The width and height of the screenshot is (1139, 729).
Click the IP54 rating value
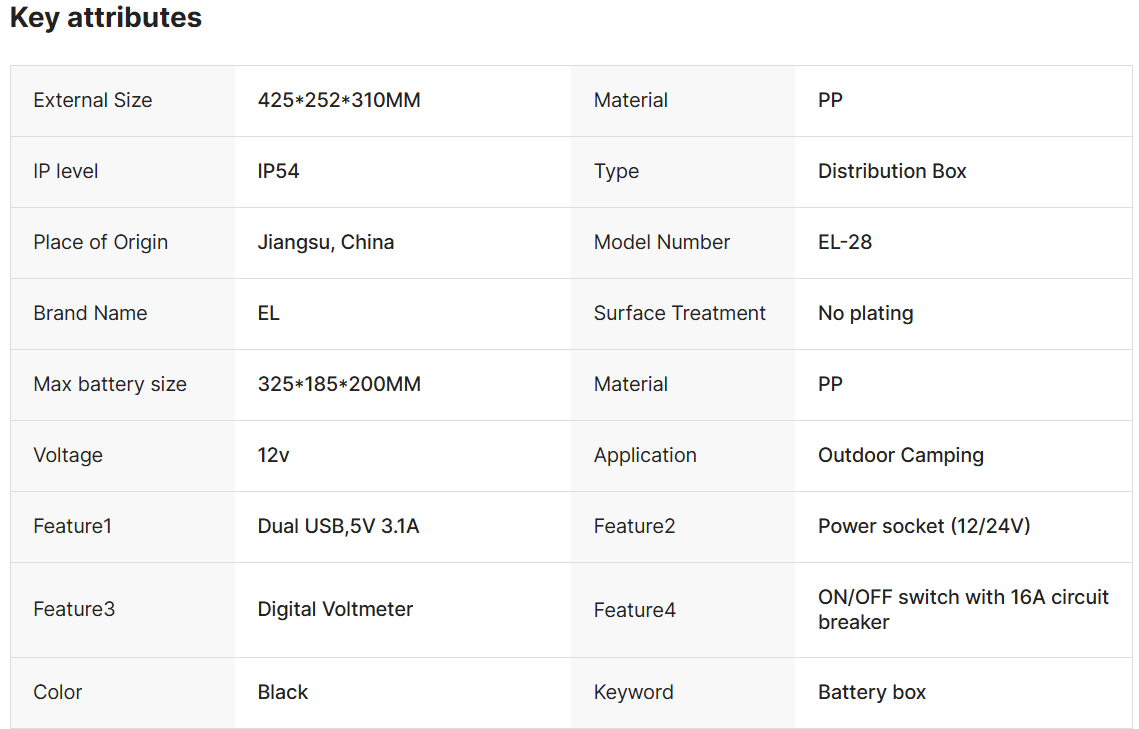pos(278,171)
